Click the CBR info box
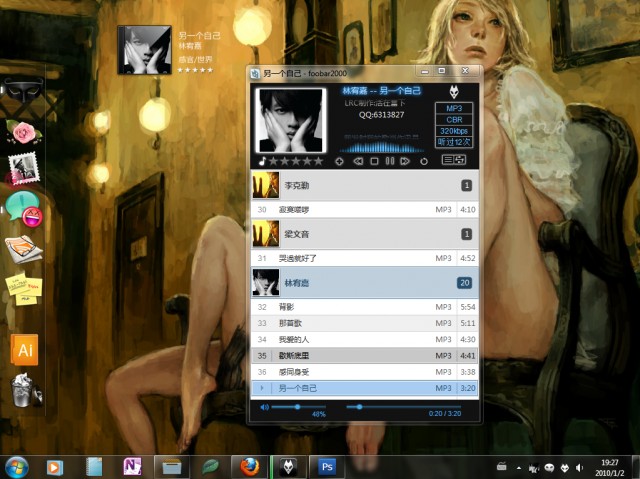 click(x=454, y=120)
